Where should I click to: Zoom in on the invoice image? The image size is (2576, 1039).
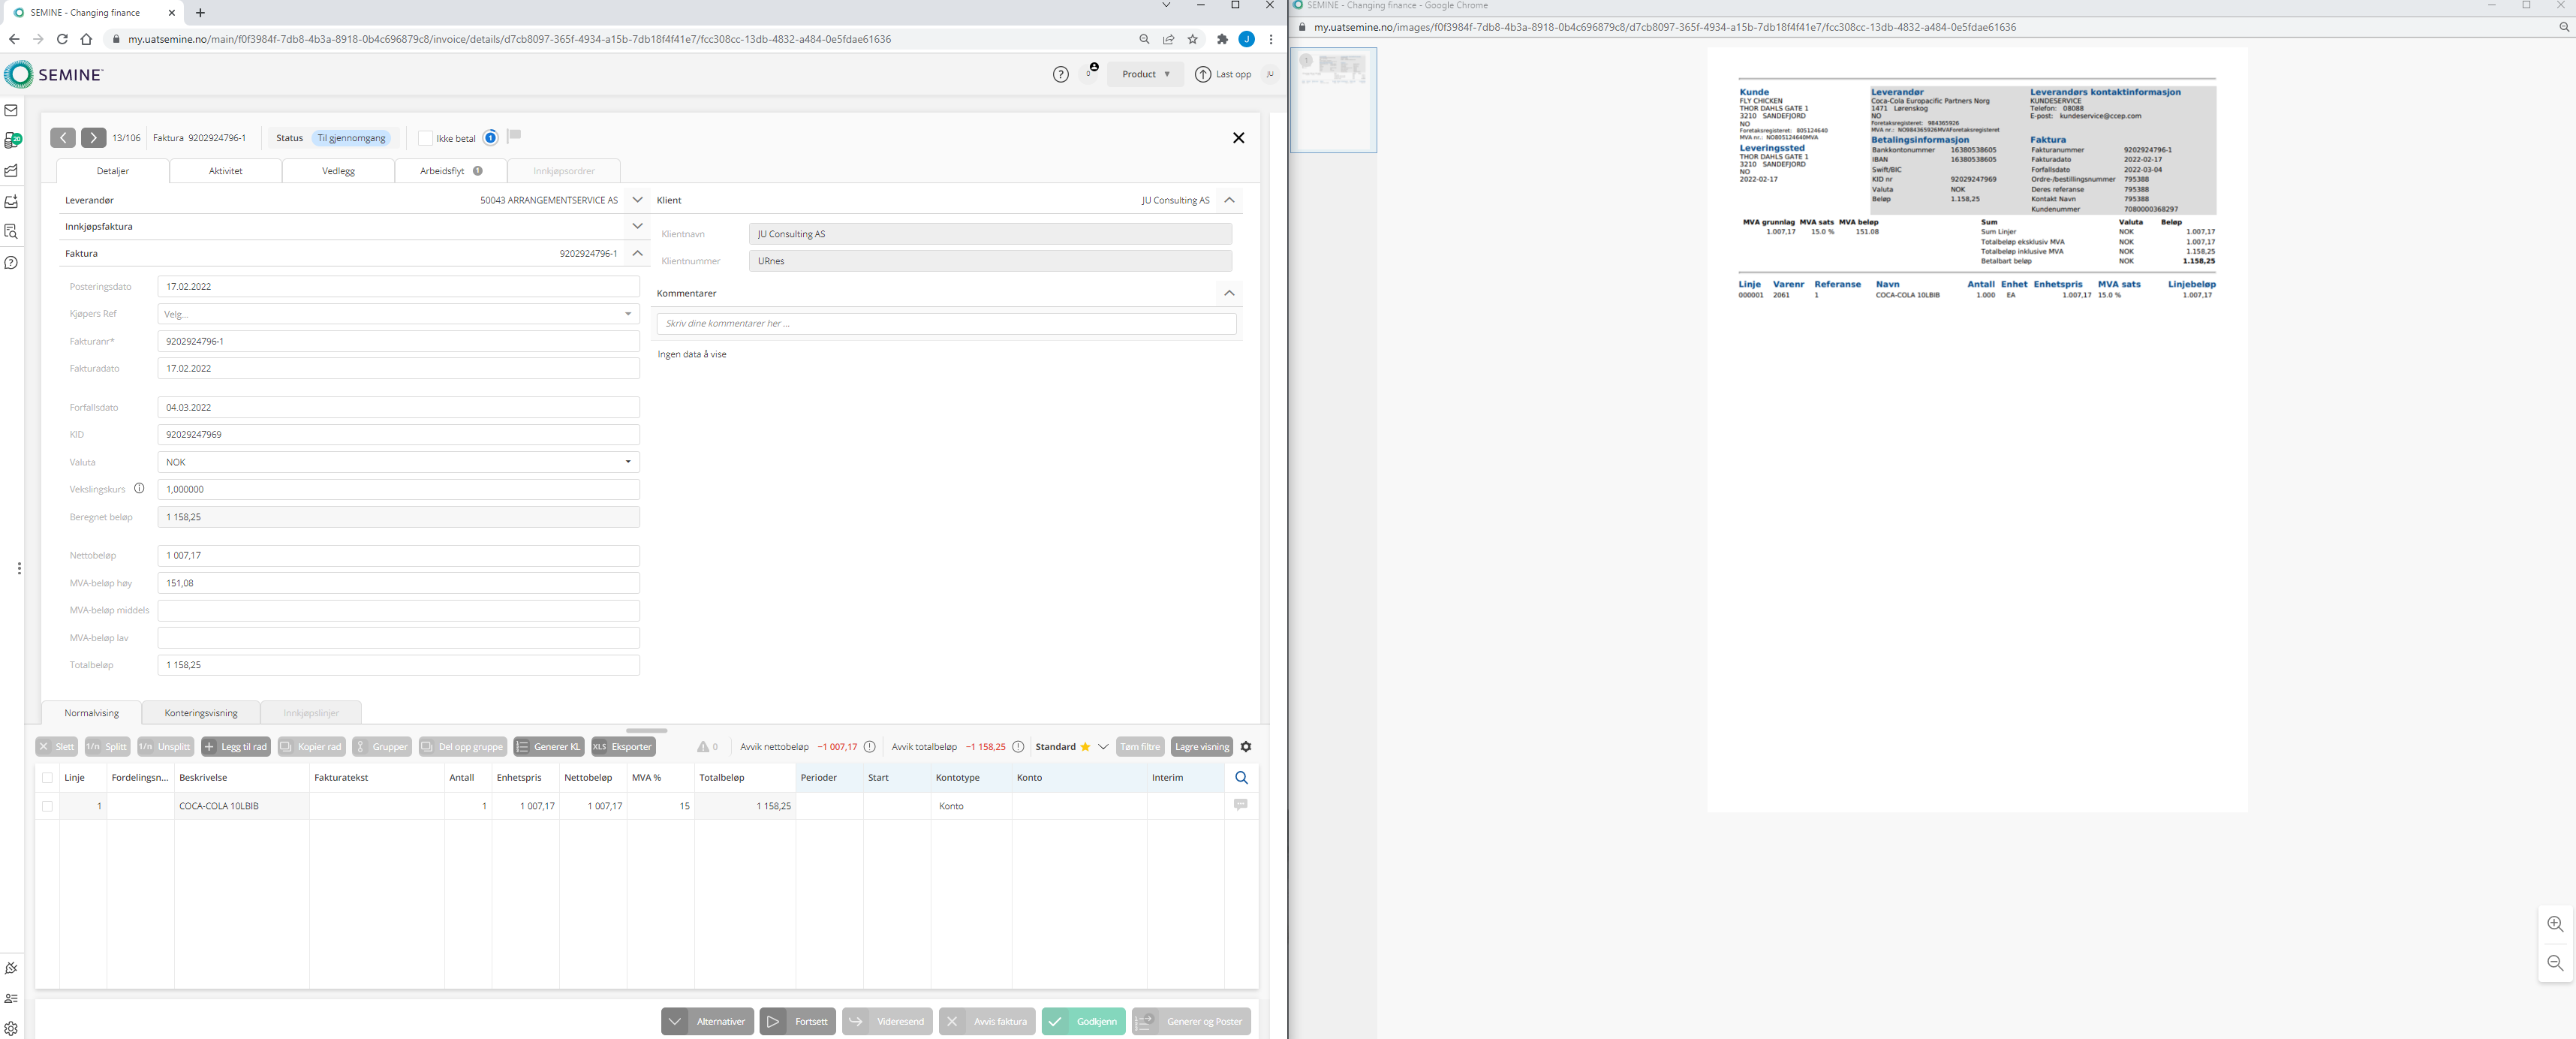point(2555,924)
